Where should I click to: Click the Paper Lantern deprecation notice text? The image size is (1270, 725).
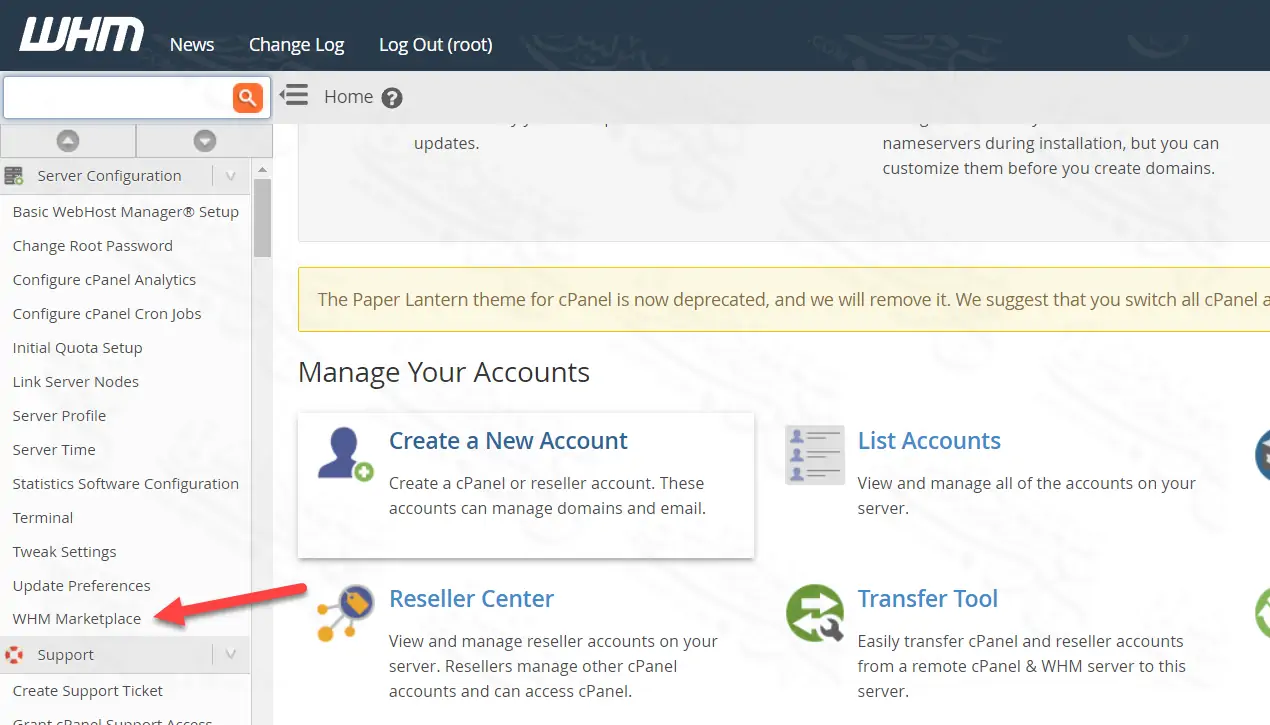click(x=793, y=299)
